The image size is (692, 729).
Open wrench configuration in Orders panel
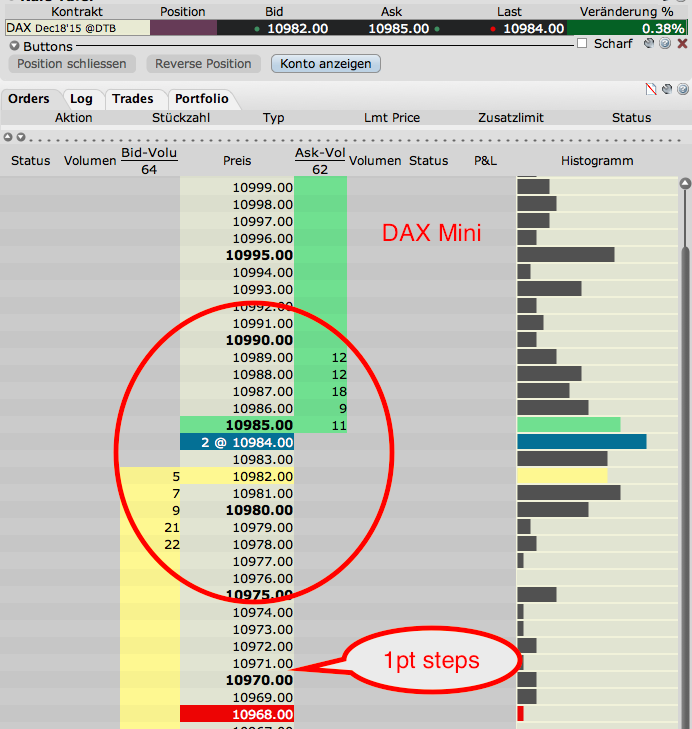pos(667,89)
